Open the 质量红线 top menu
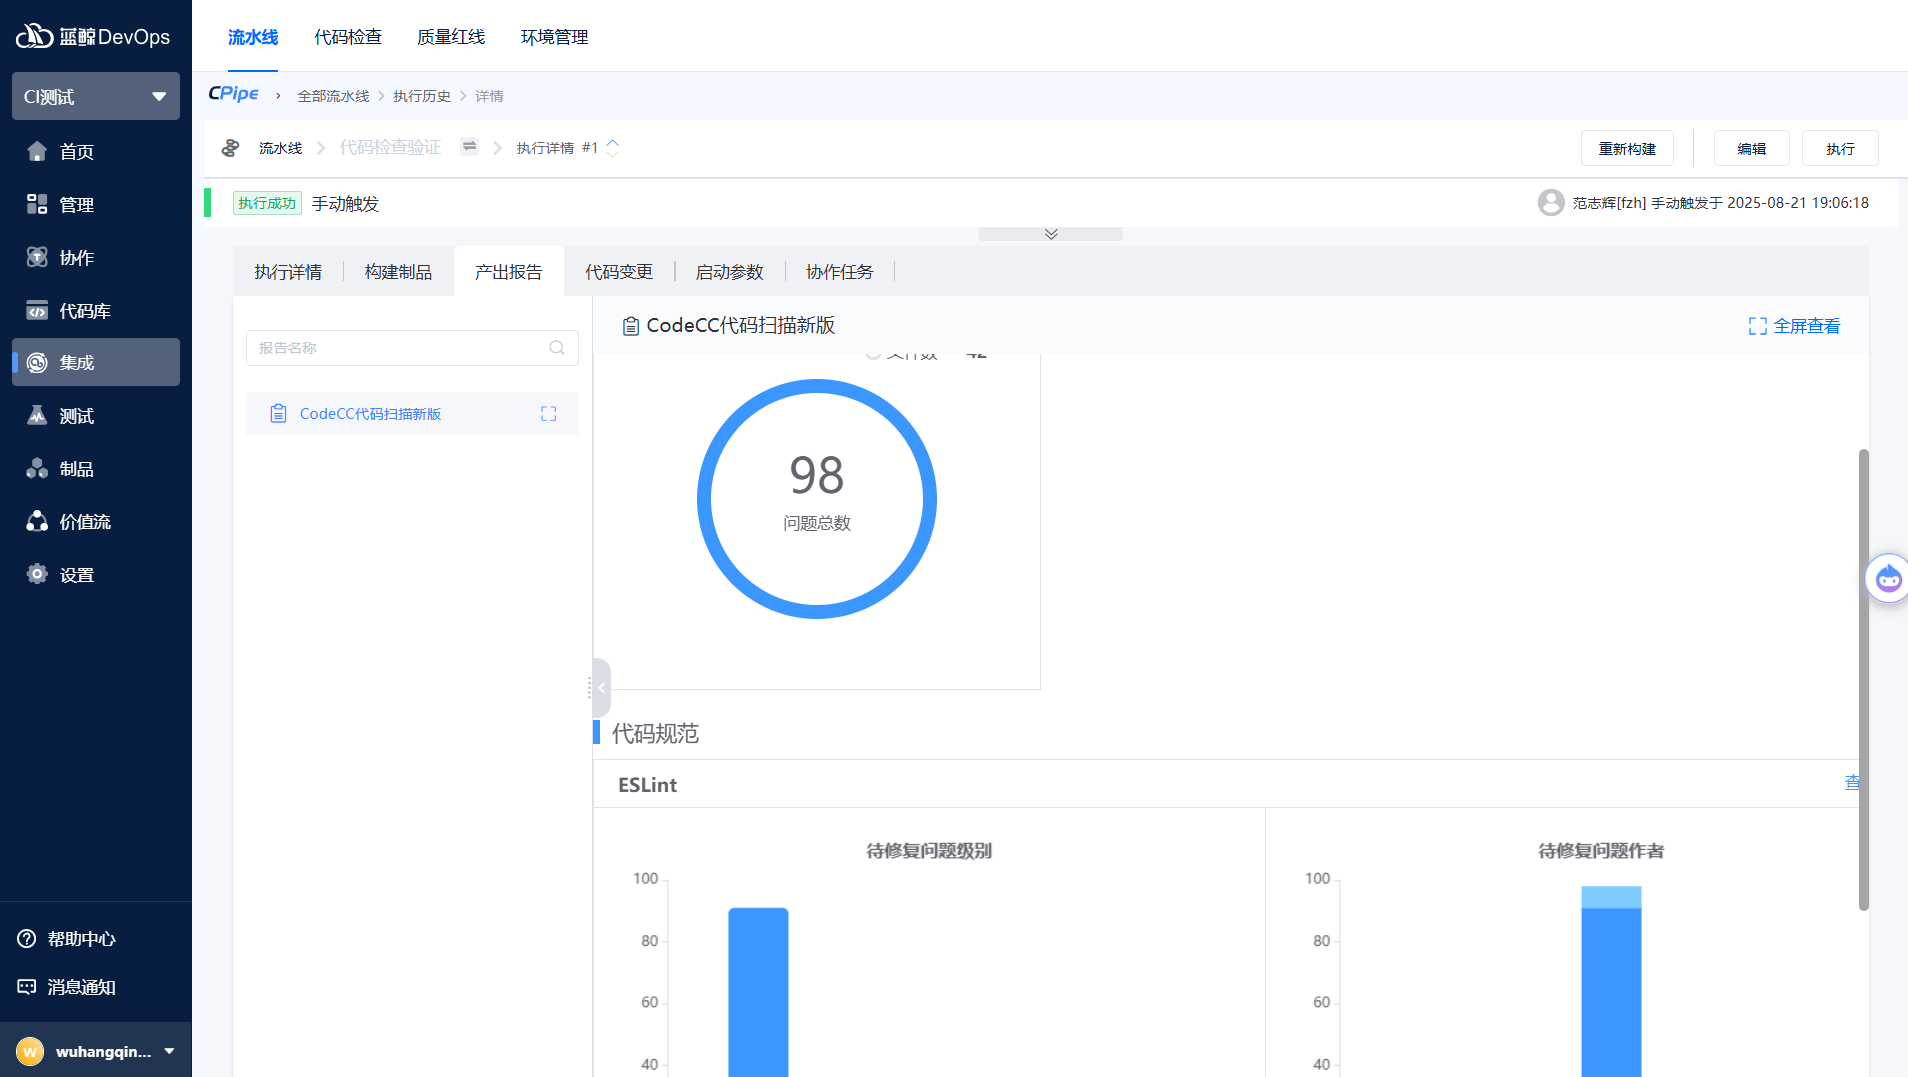The width and height of the screenshot is (1908, 1077). [451, 37]
